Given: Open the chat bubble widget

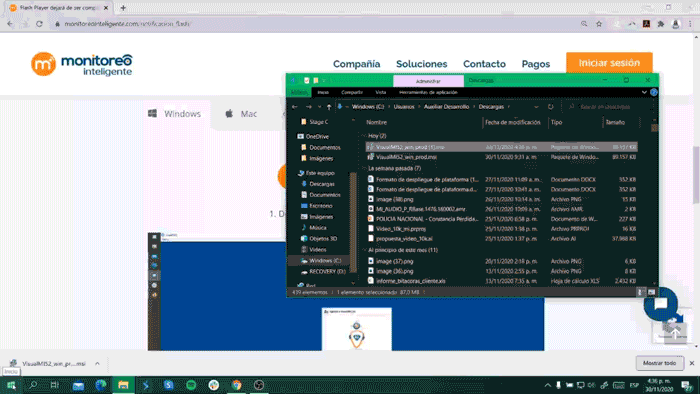Looking at the screenshot, I should (x=661, y=304).
